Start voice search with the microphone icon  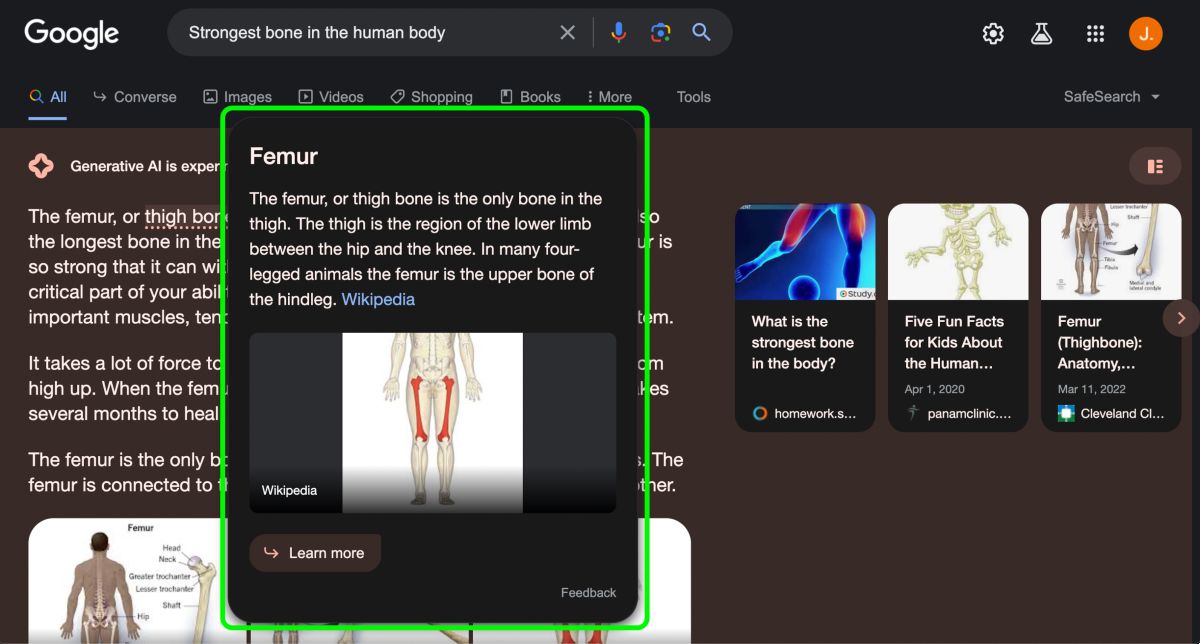click(x=619, y=32)
